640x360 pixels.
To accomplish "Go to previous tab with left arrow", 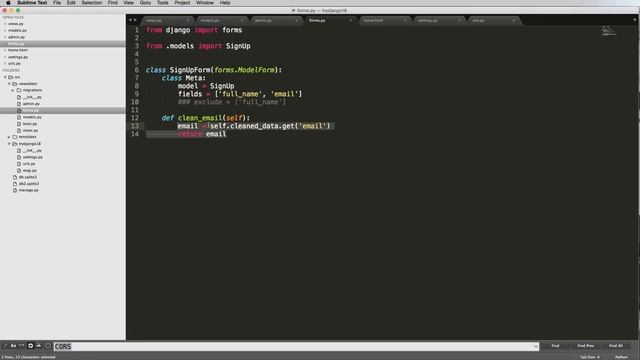I will pyautogui.click(x=130, y=20).
